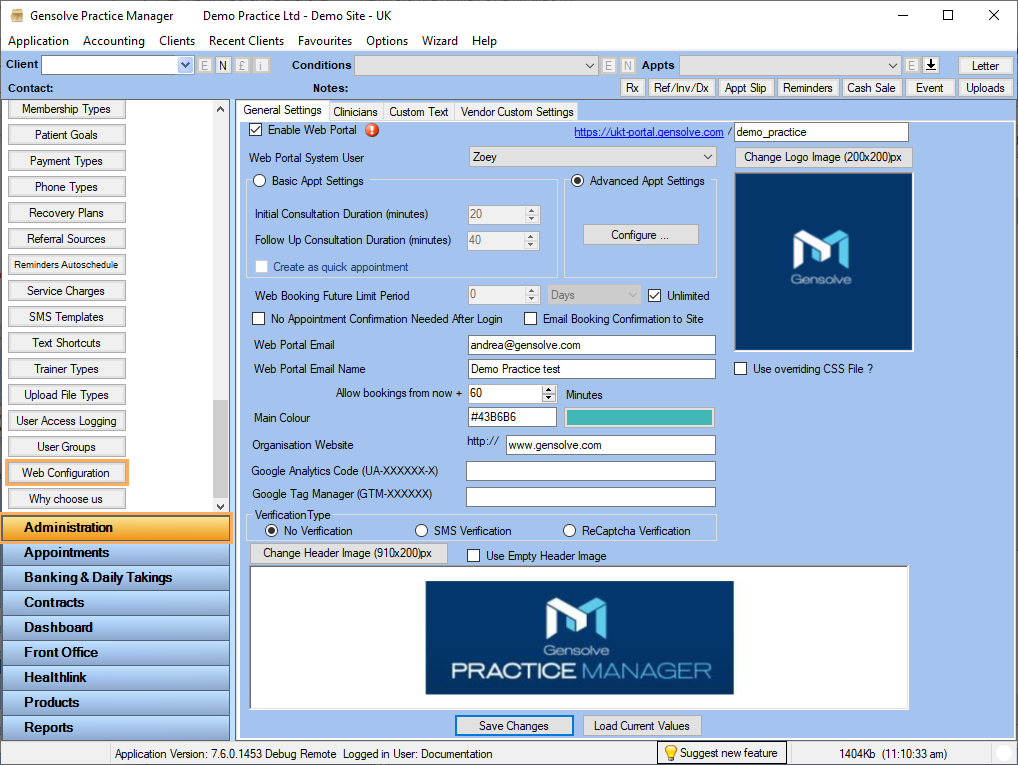The image size is (1018, 765).
Task: Expand the Appointments section
Action: [x=116, y=553]
